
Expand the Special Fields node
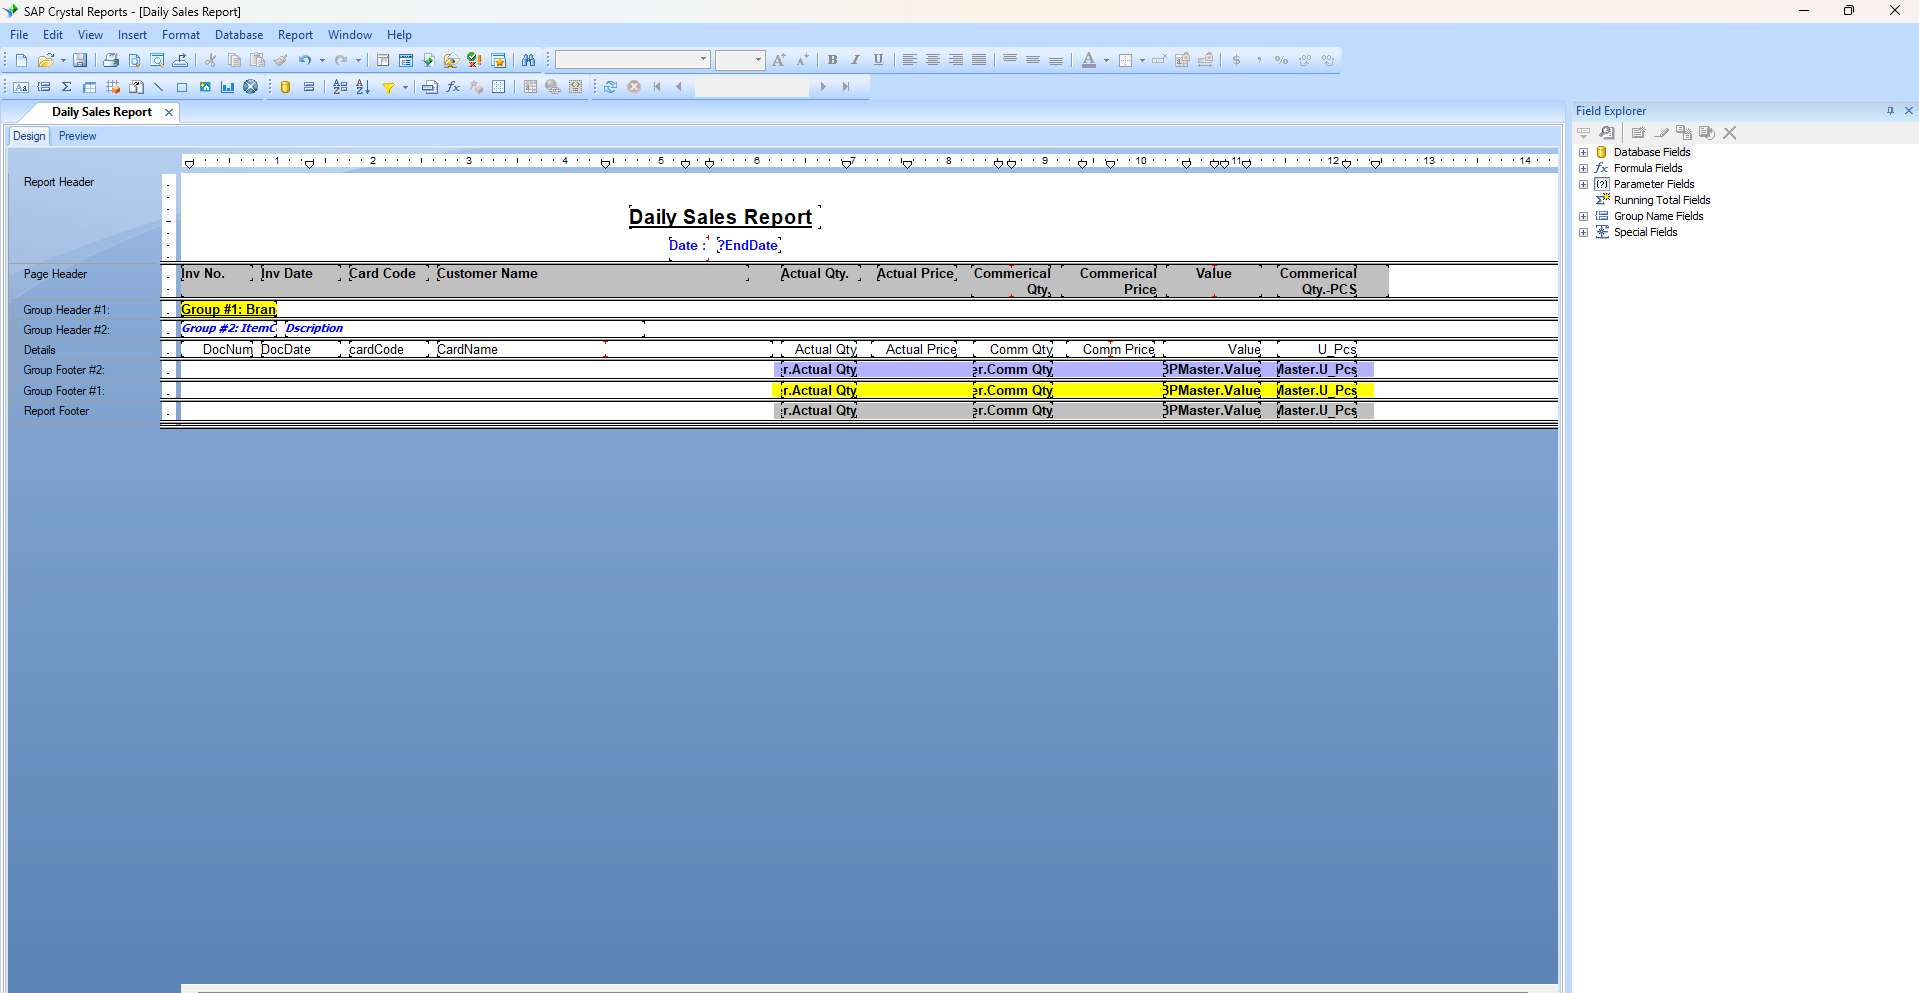[x=1583, y=232]
